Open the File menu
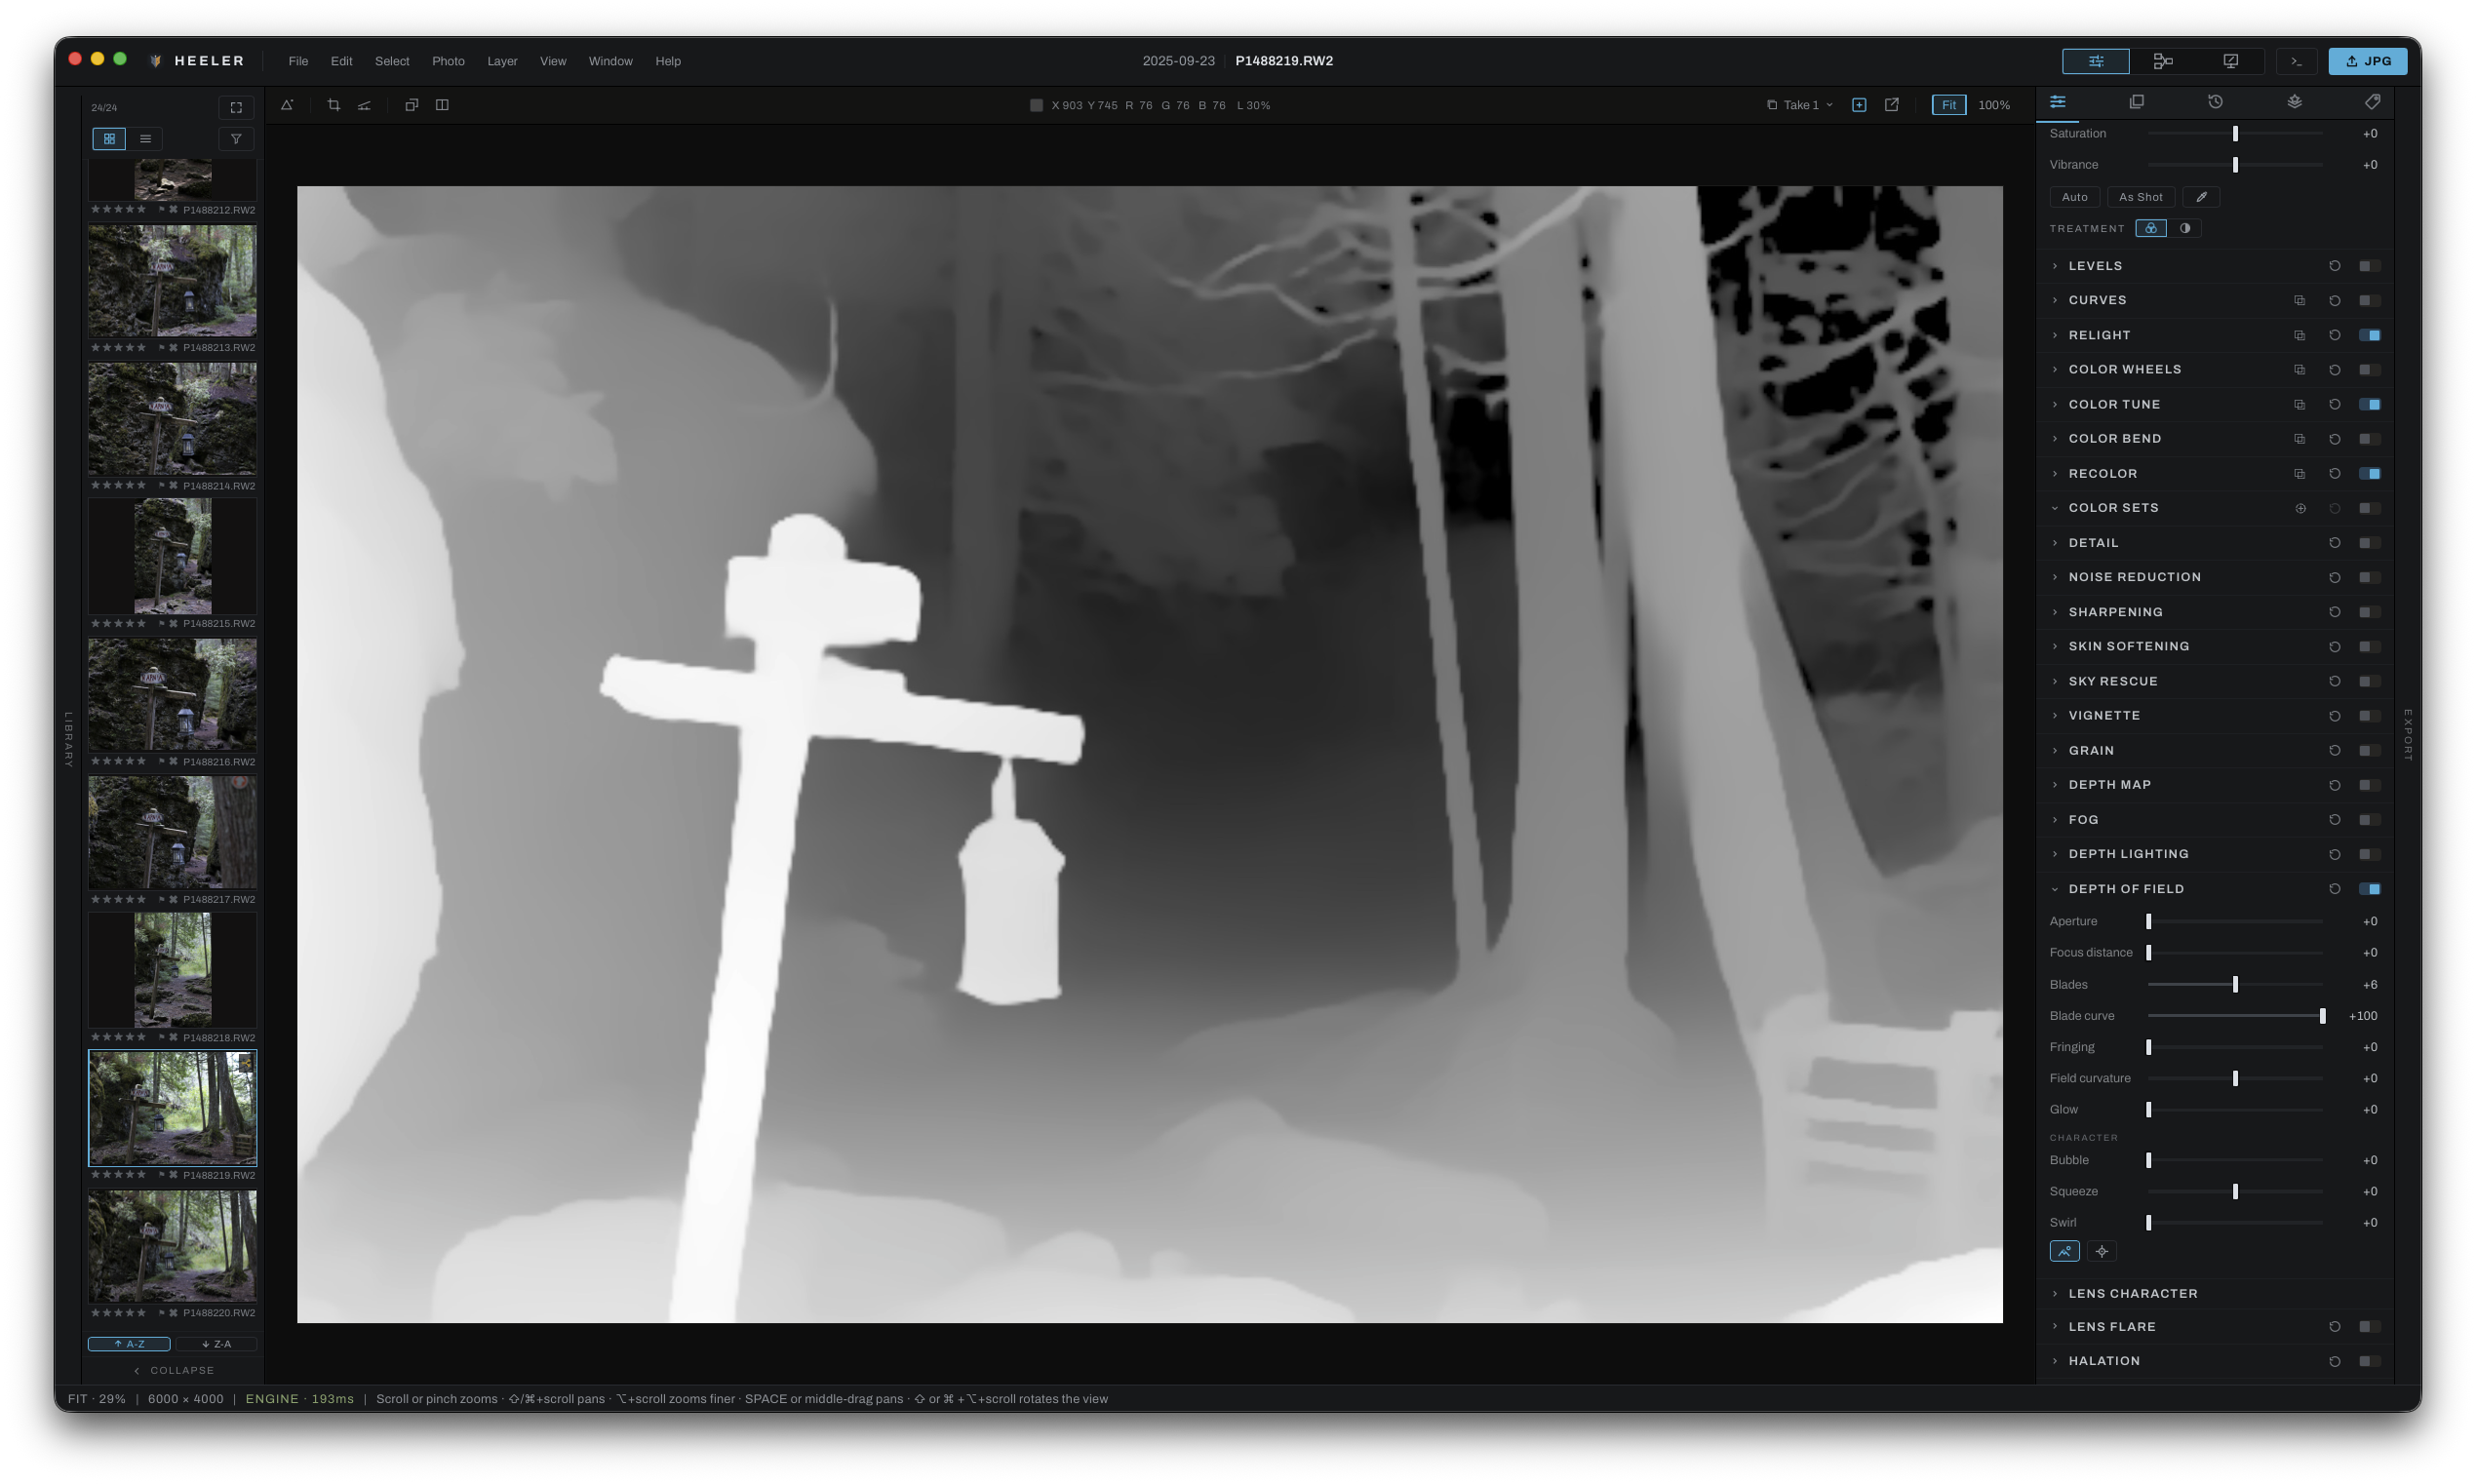The image size is (2476, 1484). point(298,61)
